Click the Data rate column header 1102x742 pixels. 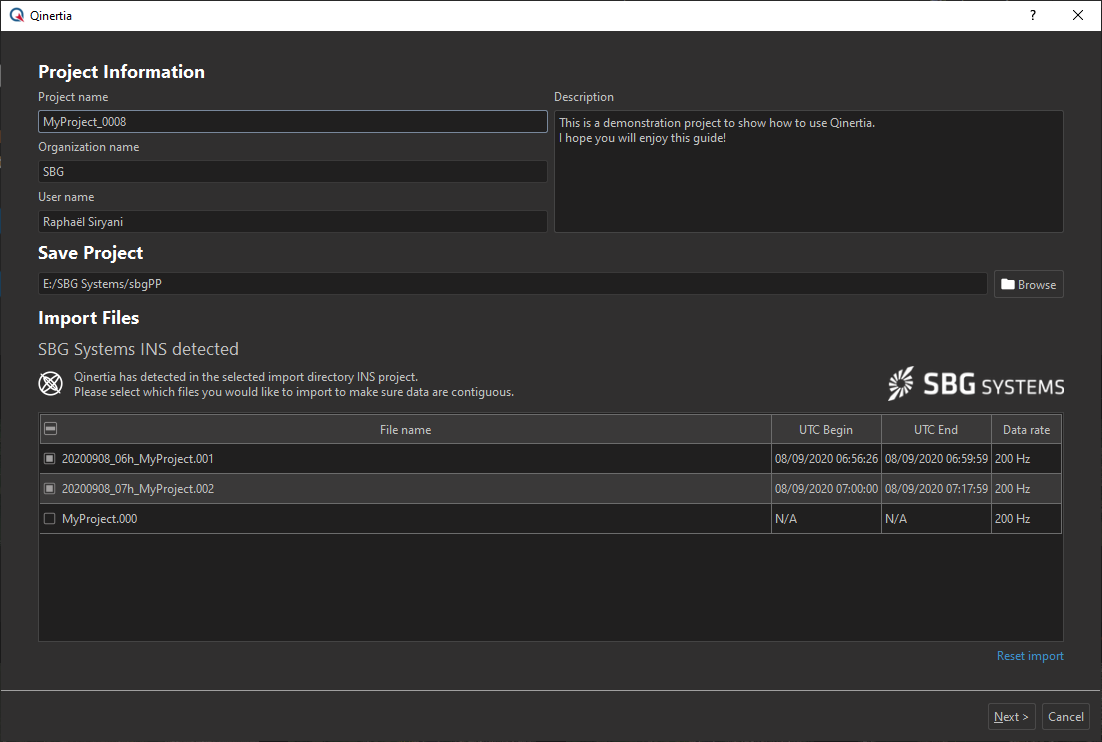point(1026,430)
